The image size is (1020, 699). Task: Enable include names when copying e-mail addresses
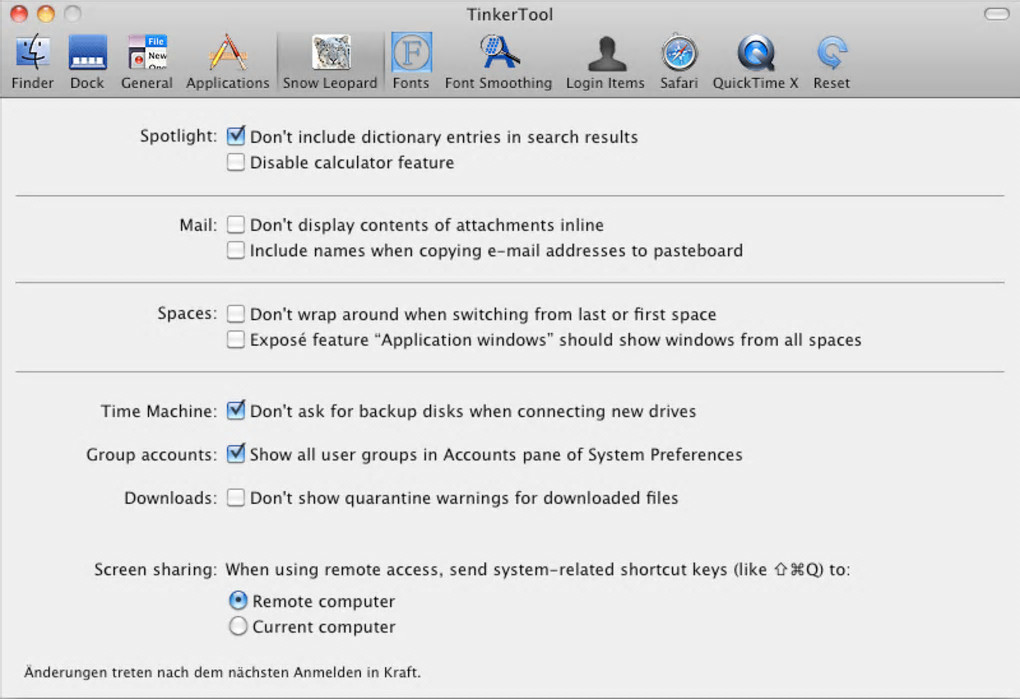(235, 250)
